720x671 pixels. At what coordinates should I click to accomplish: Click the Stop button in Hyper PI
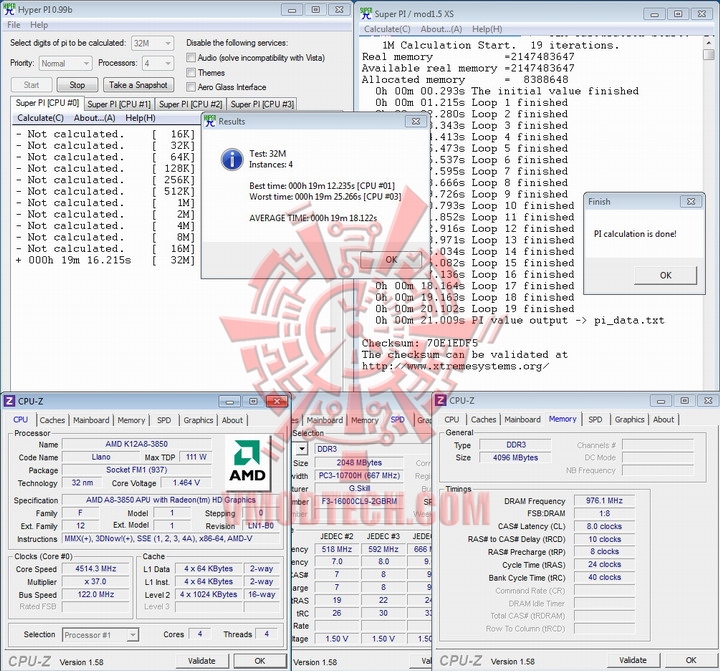coord(77,85)
